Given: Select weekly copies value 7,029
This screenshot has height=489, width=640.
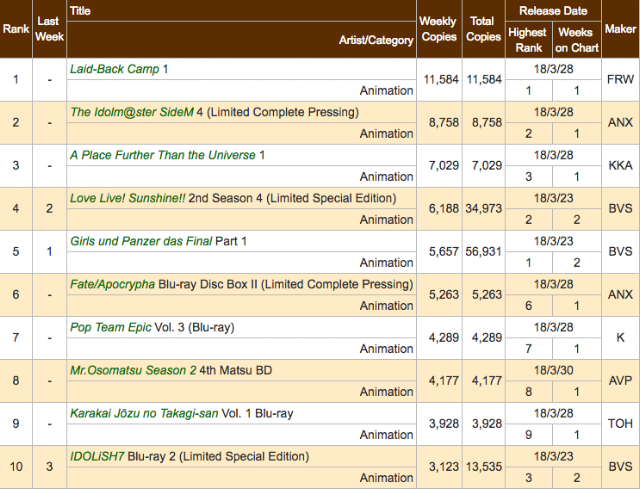Looking at the screenshot, I should click(x=443, y=165).
